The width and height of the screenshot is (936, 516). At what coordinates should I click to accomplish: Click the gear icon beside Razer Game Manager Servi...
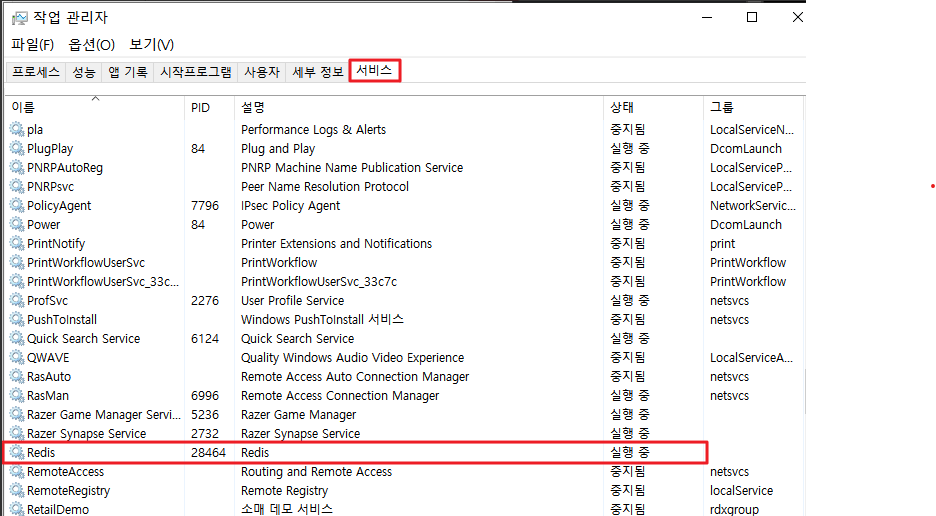17,414
